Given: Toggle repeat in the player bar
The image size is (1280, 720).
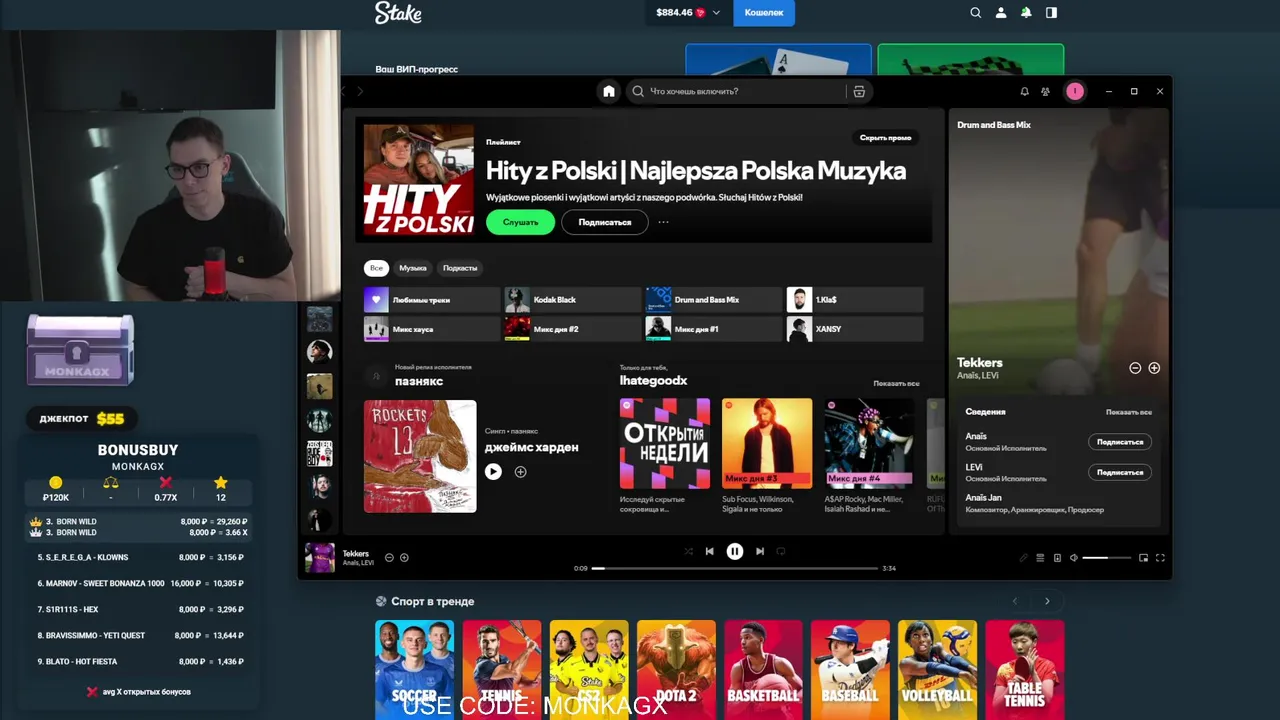Looking at the screenshot, I should pyautogui.click(x=781, y=551).
